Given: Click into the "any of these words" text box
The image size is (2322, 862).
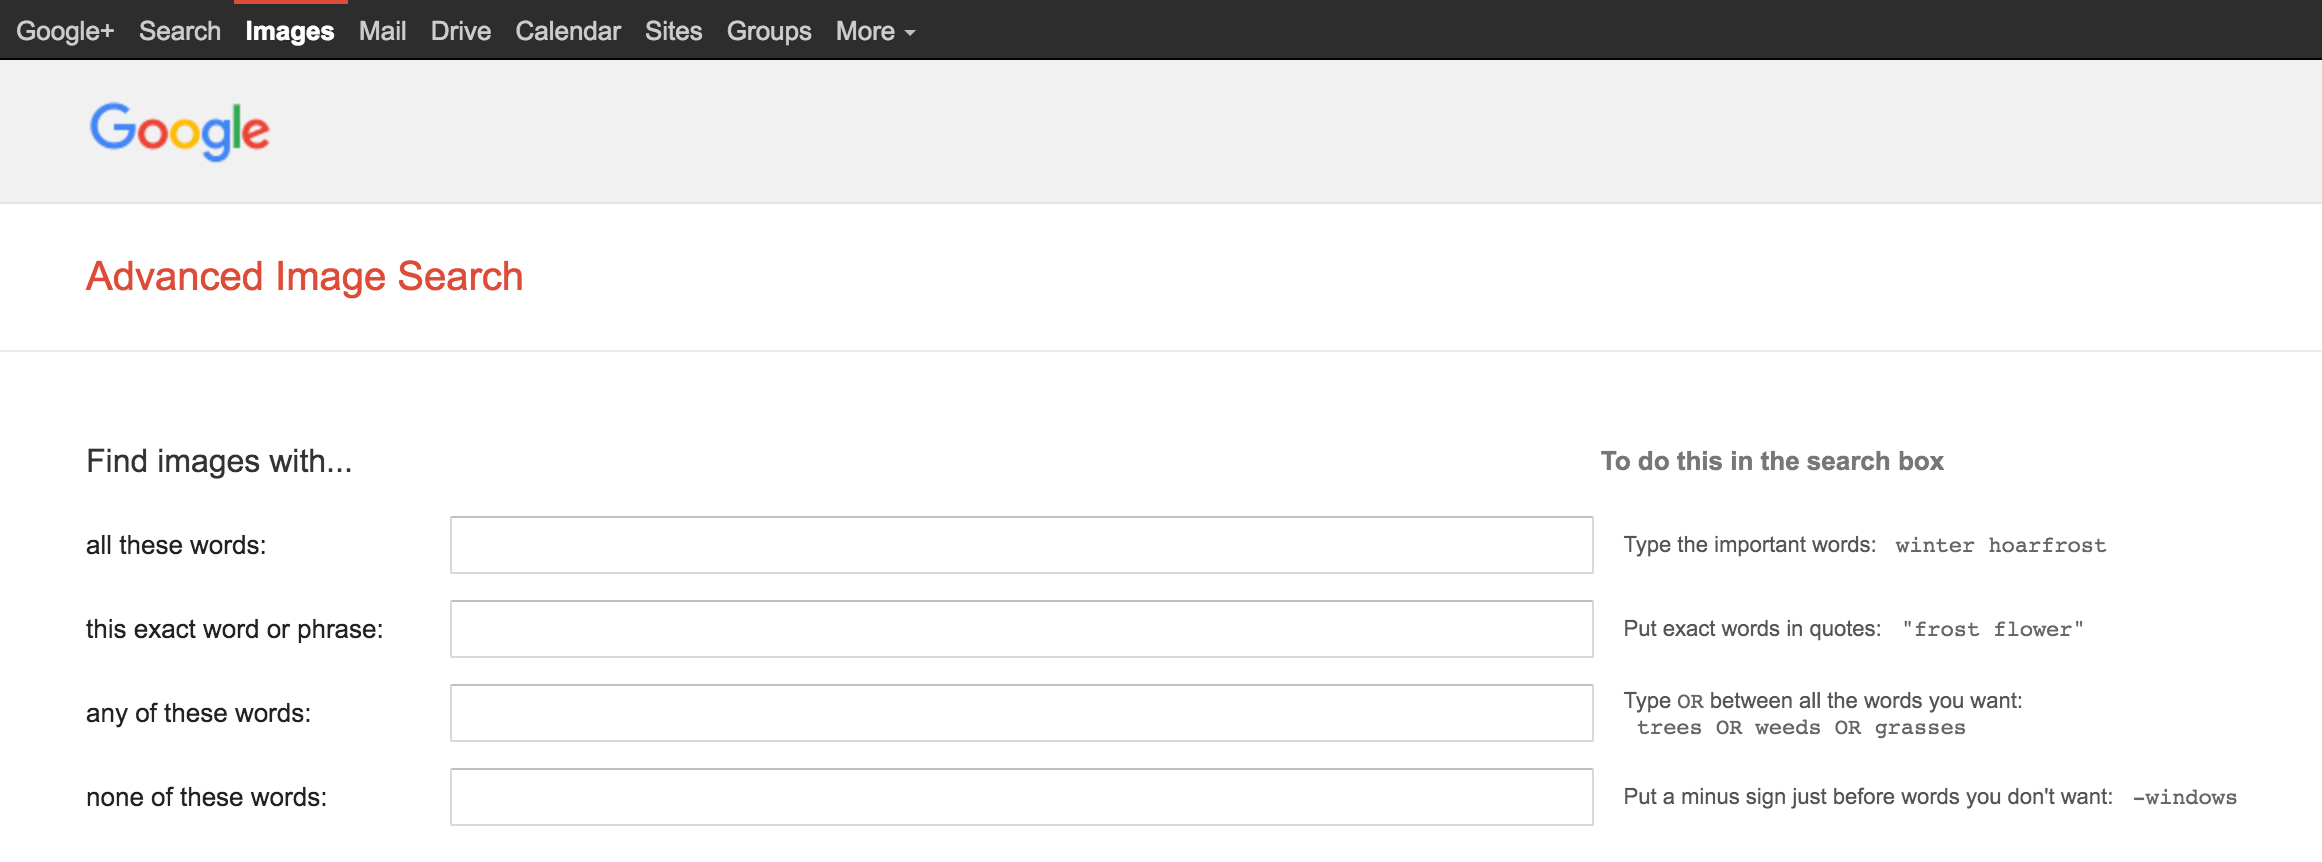Looking at the screenshot, I should (x=1021, y=713).
